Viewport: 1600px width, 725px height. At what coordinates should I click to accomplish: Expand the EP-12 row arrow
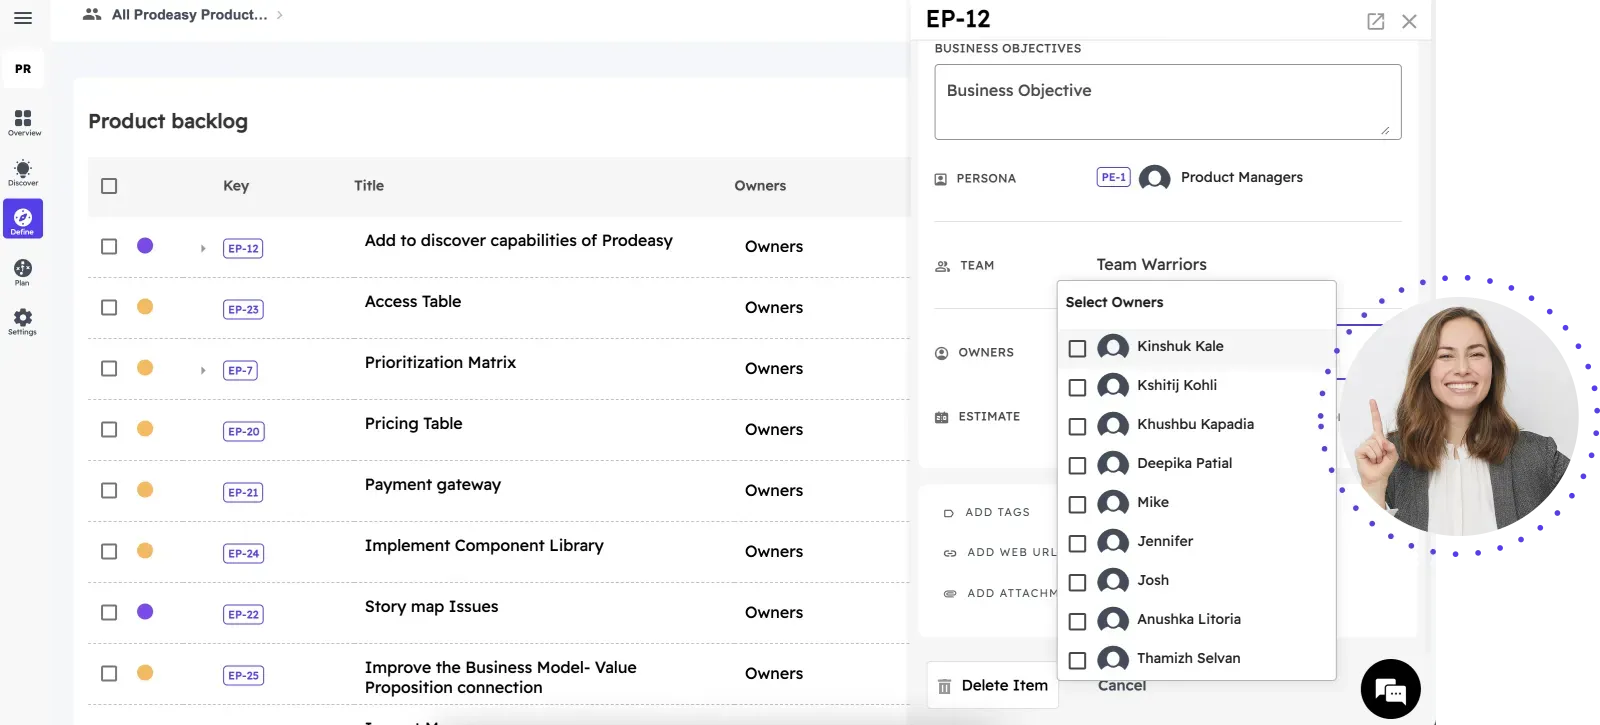pyautogui.click(x=203, y=248)
